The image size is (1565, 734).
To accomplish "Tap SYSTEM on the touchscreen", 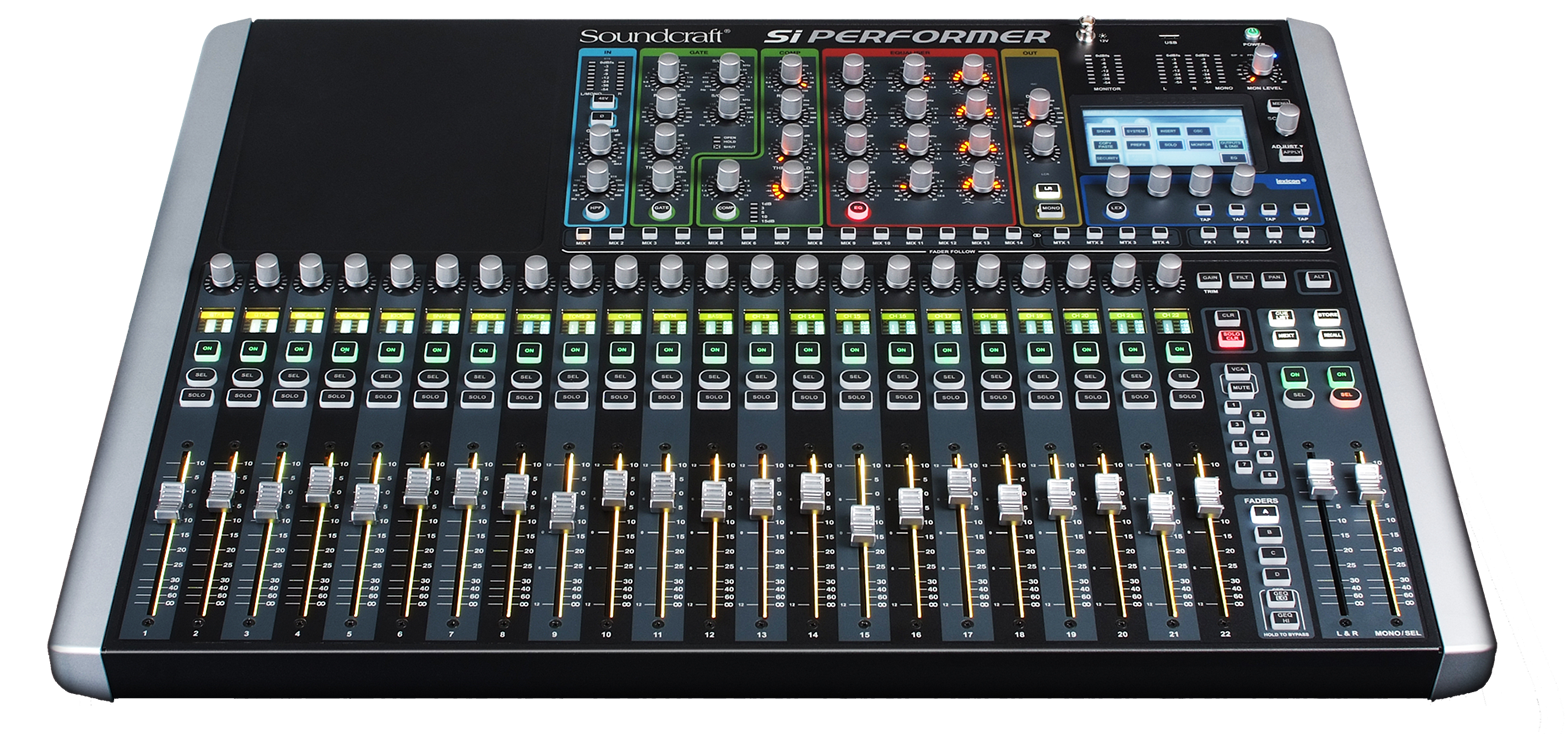I will 1135,131.
